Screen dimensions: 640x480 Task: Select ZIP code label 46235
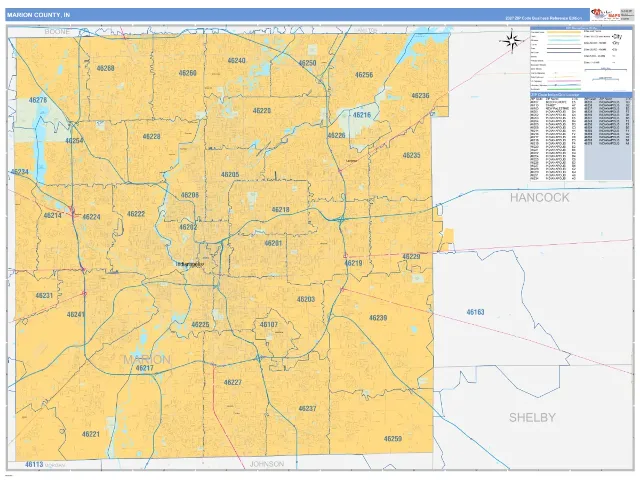(x=411, y=155)
